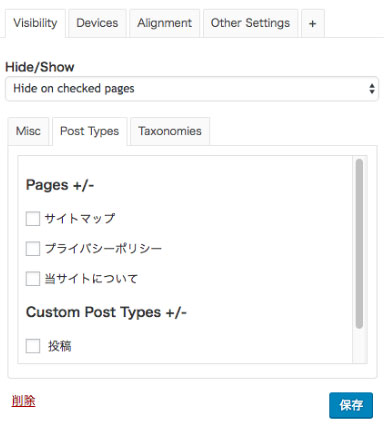Check the 投稿 checkbox
Image resolution: width=385 pixels, height=428 pixels.
click(33, 346)
